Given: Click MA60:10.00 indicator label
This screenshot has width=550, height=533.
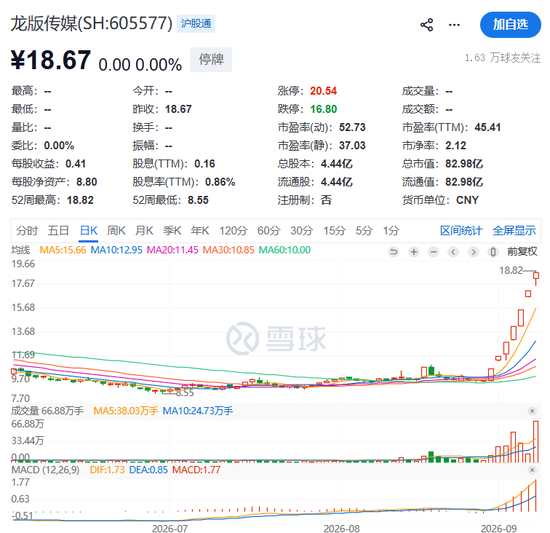Looking at the screenshot, I should pyautogui.click(x=285, y=250).
